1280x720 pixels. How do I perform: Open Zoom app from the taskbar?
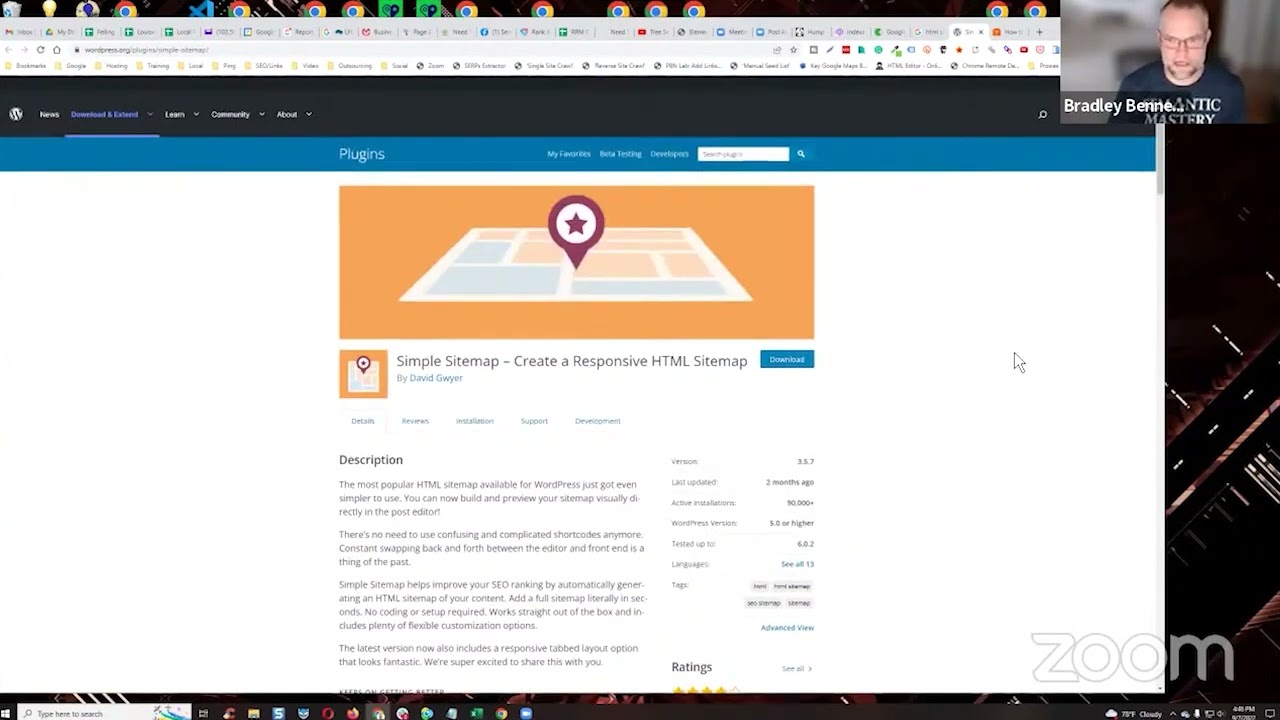[526, 713]
